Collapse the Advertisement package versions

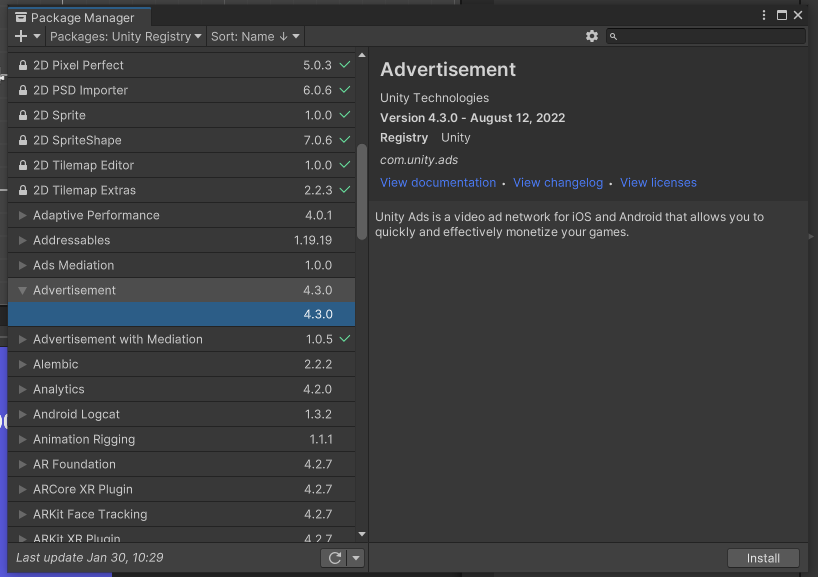coord(22,291)
